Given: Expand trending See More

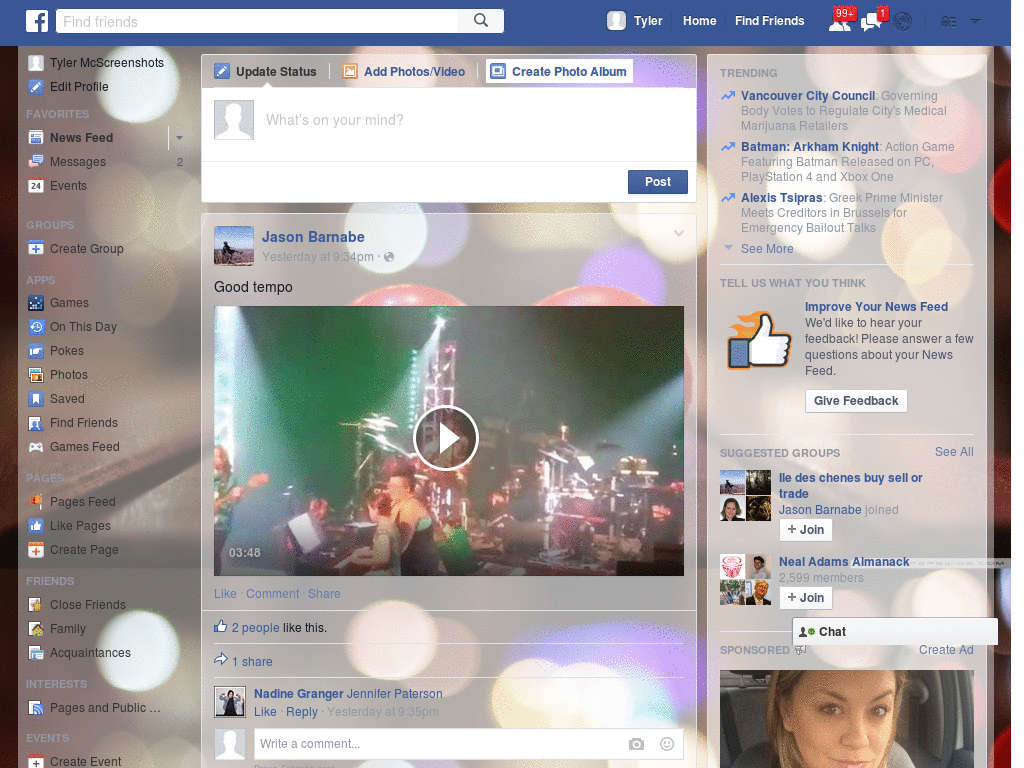Looking at the screenshot, I should [x=767, y=249].
